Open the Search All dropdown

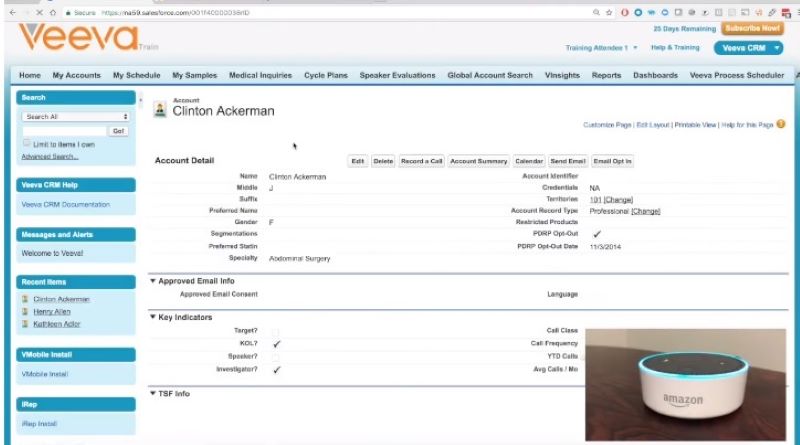[77, 117]
